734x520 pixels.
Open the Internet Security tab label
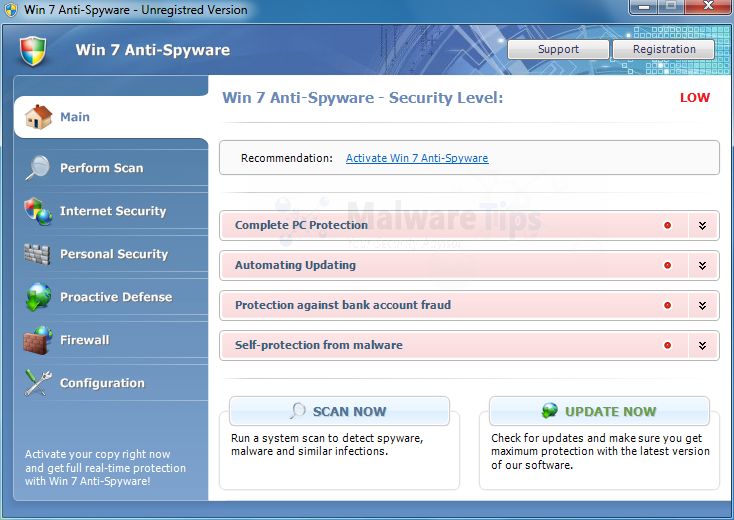coord(113,211)
